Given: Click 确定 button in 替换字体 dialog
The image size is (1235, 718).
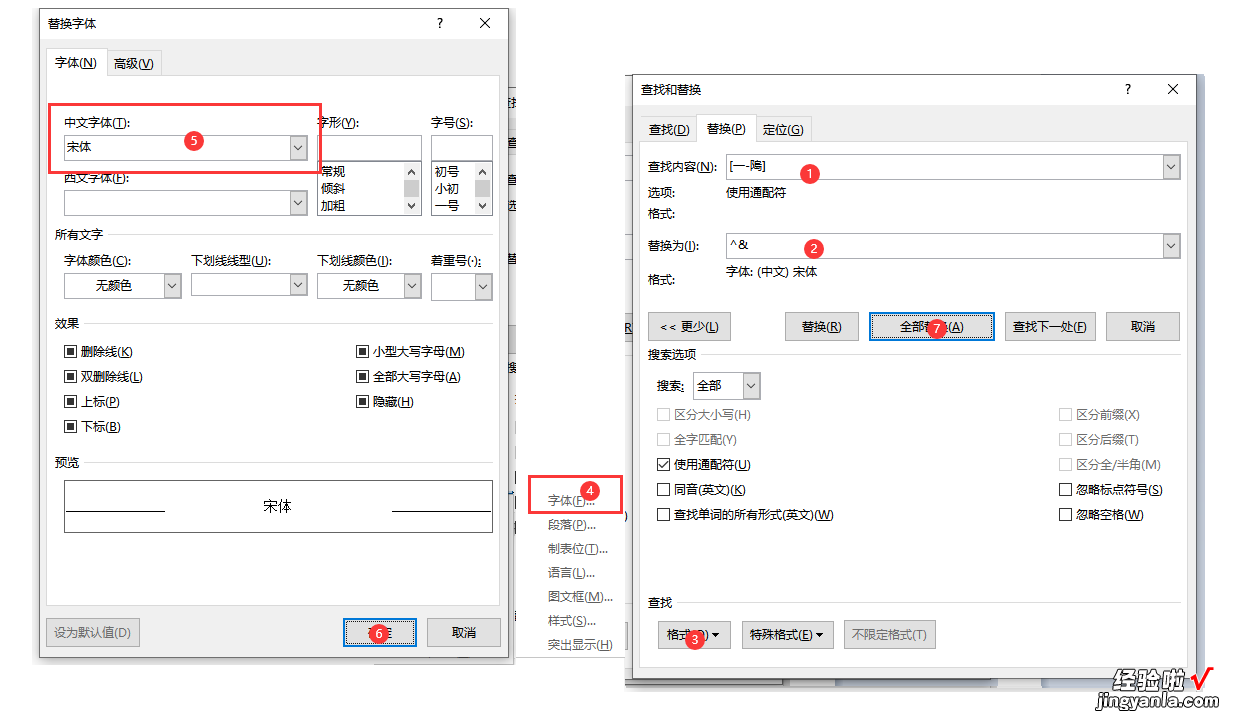Looking at the screenshot, I should click(380, 632).
